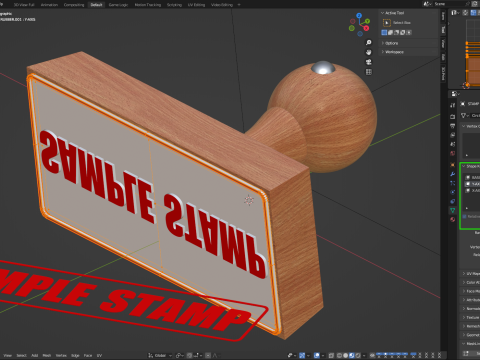Click the Scene name field at top right
The image size is (480, 360).
pos(450,4)
